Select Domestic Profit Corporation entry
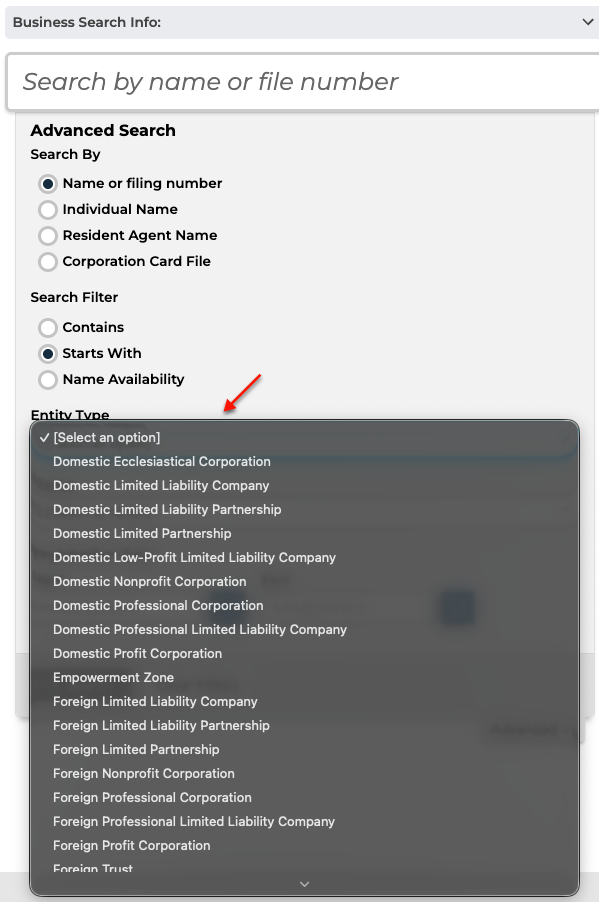The width and height of the screenshot is (599, 902). (x=304, y=653)
